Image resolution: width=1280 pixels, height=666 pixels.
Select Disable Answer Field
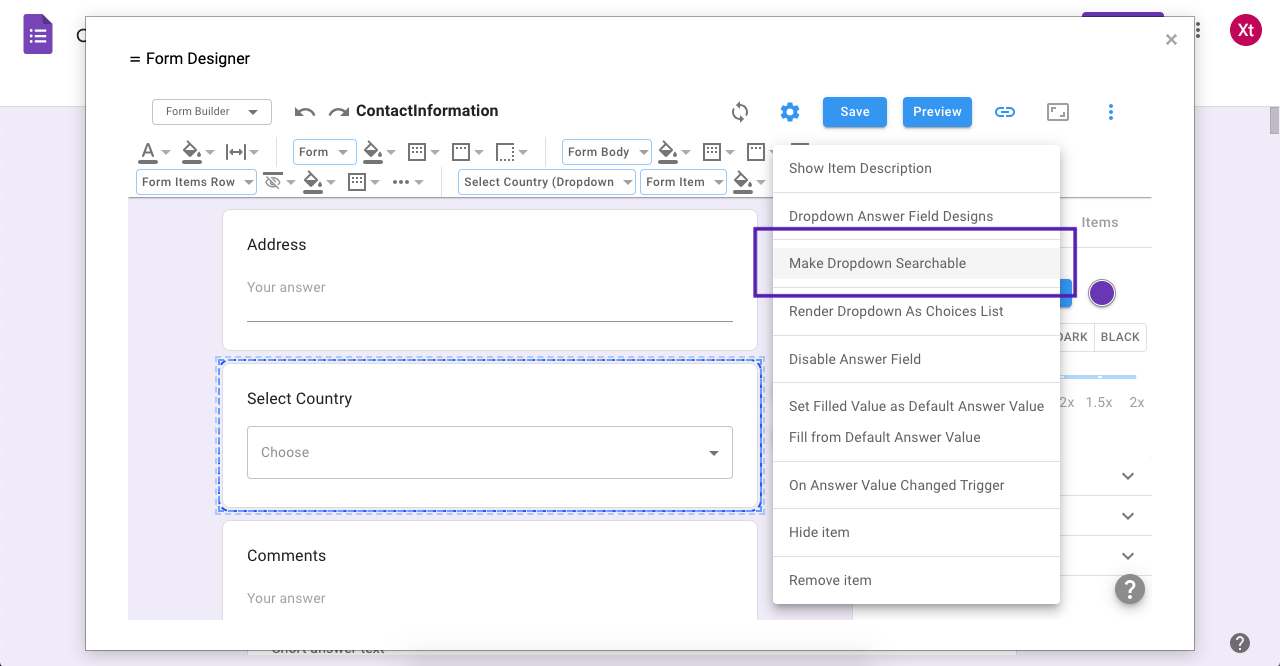tap(916, 359)
